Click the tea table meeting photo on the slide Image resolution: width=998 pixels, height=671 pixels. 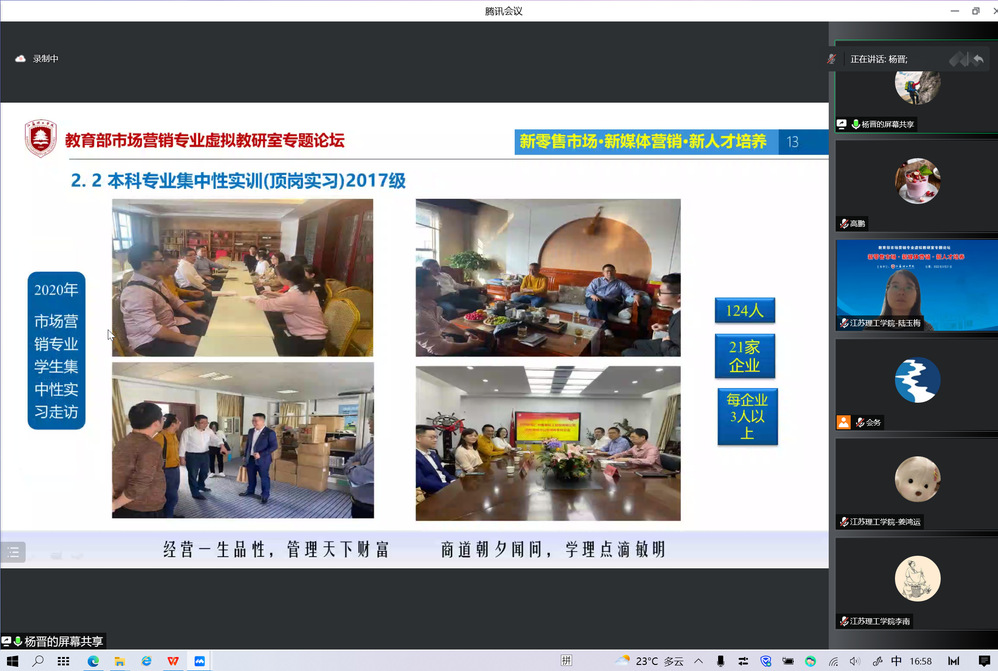pyautogui.click(x=548, y=278)
